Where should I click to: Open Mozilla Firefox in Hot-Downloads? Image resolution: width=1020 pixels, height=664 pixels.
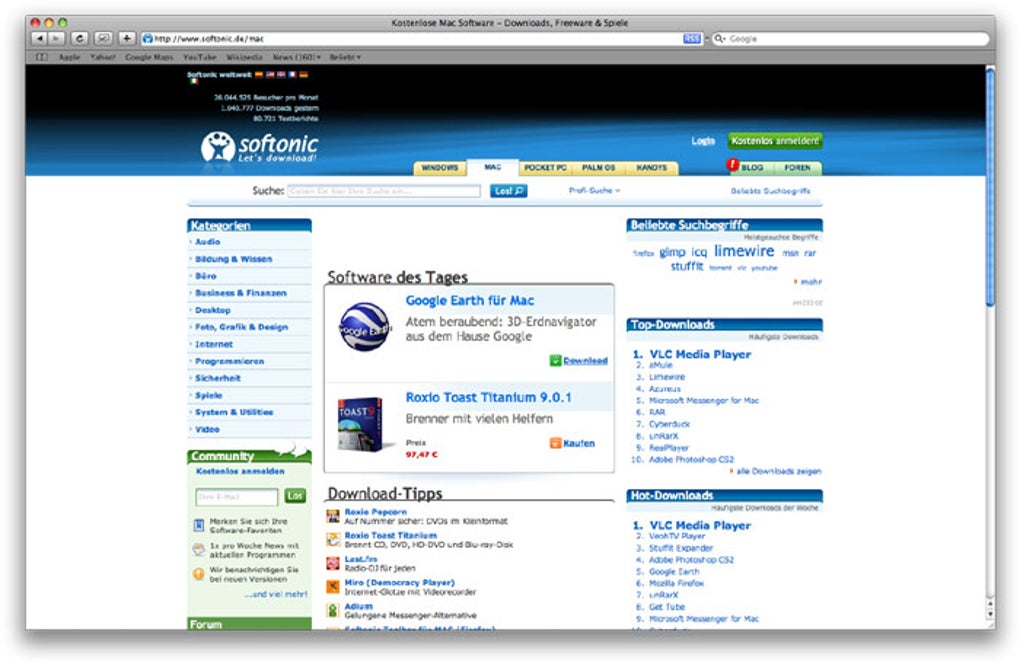pos(677,583)
